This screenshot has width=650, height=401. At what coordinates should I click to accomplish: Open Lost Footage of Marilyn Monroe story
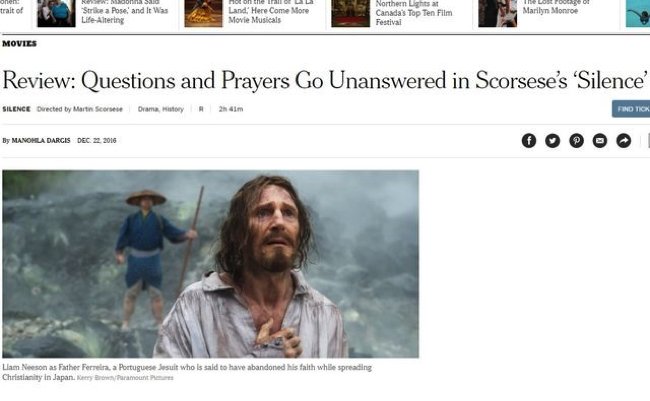pyautogui.click(x=556, y=7)
